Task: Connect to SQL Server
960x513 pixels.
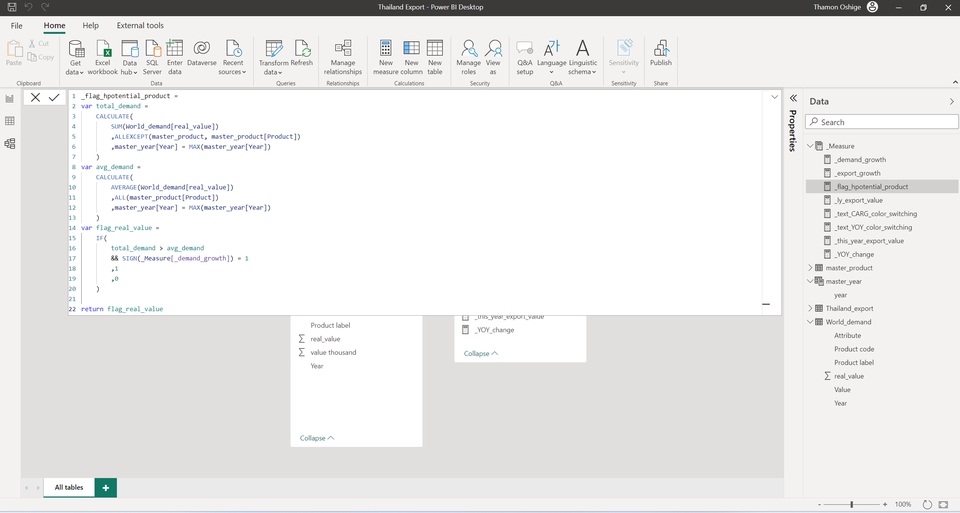Action: point(152,58)
